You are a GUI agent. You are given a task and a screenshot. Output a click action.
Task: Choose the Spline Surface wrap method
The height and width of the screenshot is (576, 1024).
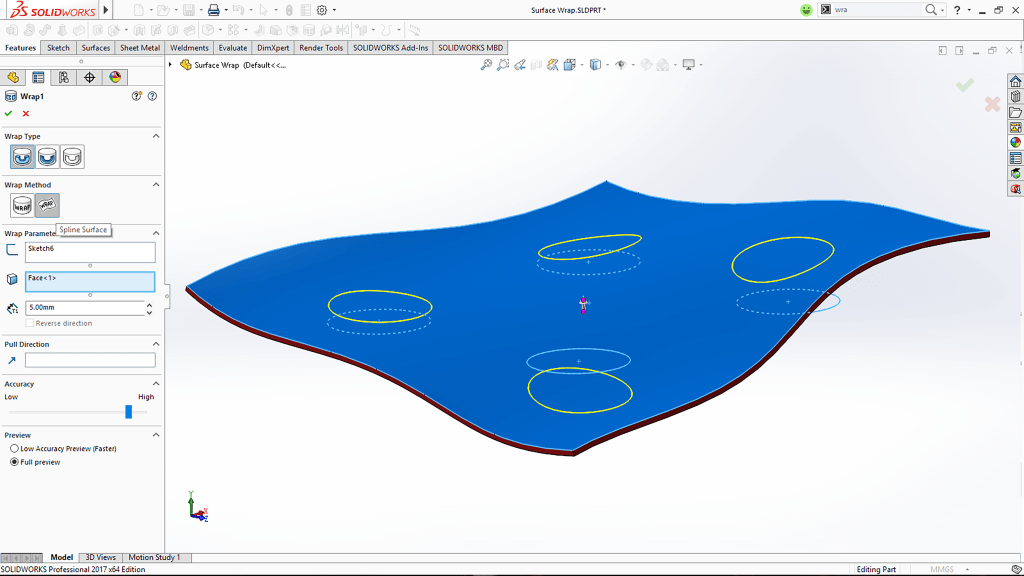(x=48, y=205)
